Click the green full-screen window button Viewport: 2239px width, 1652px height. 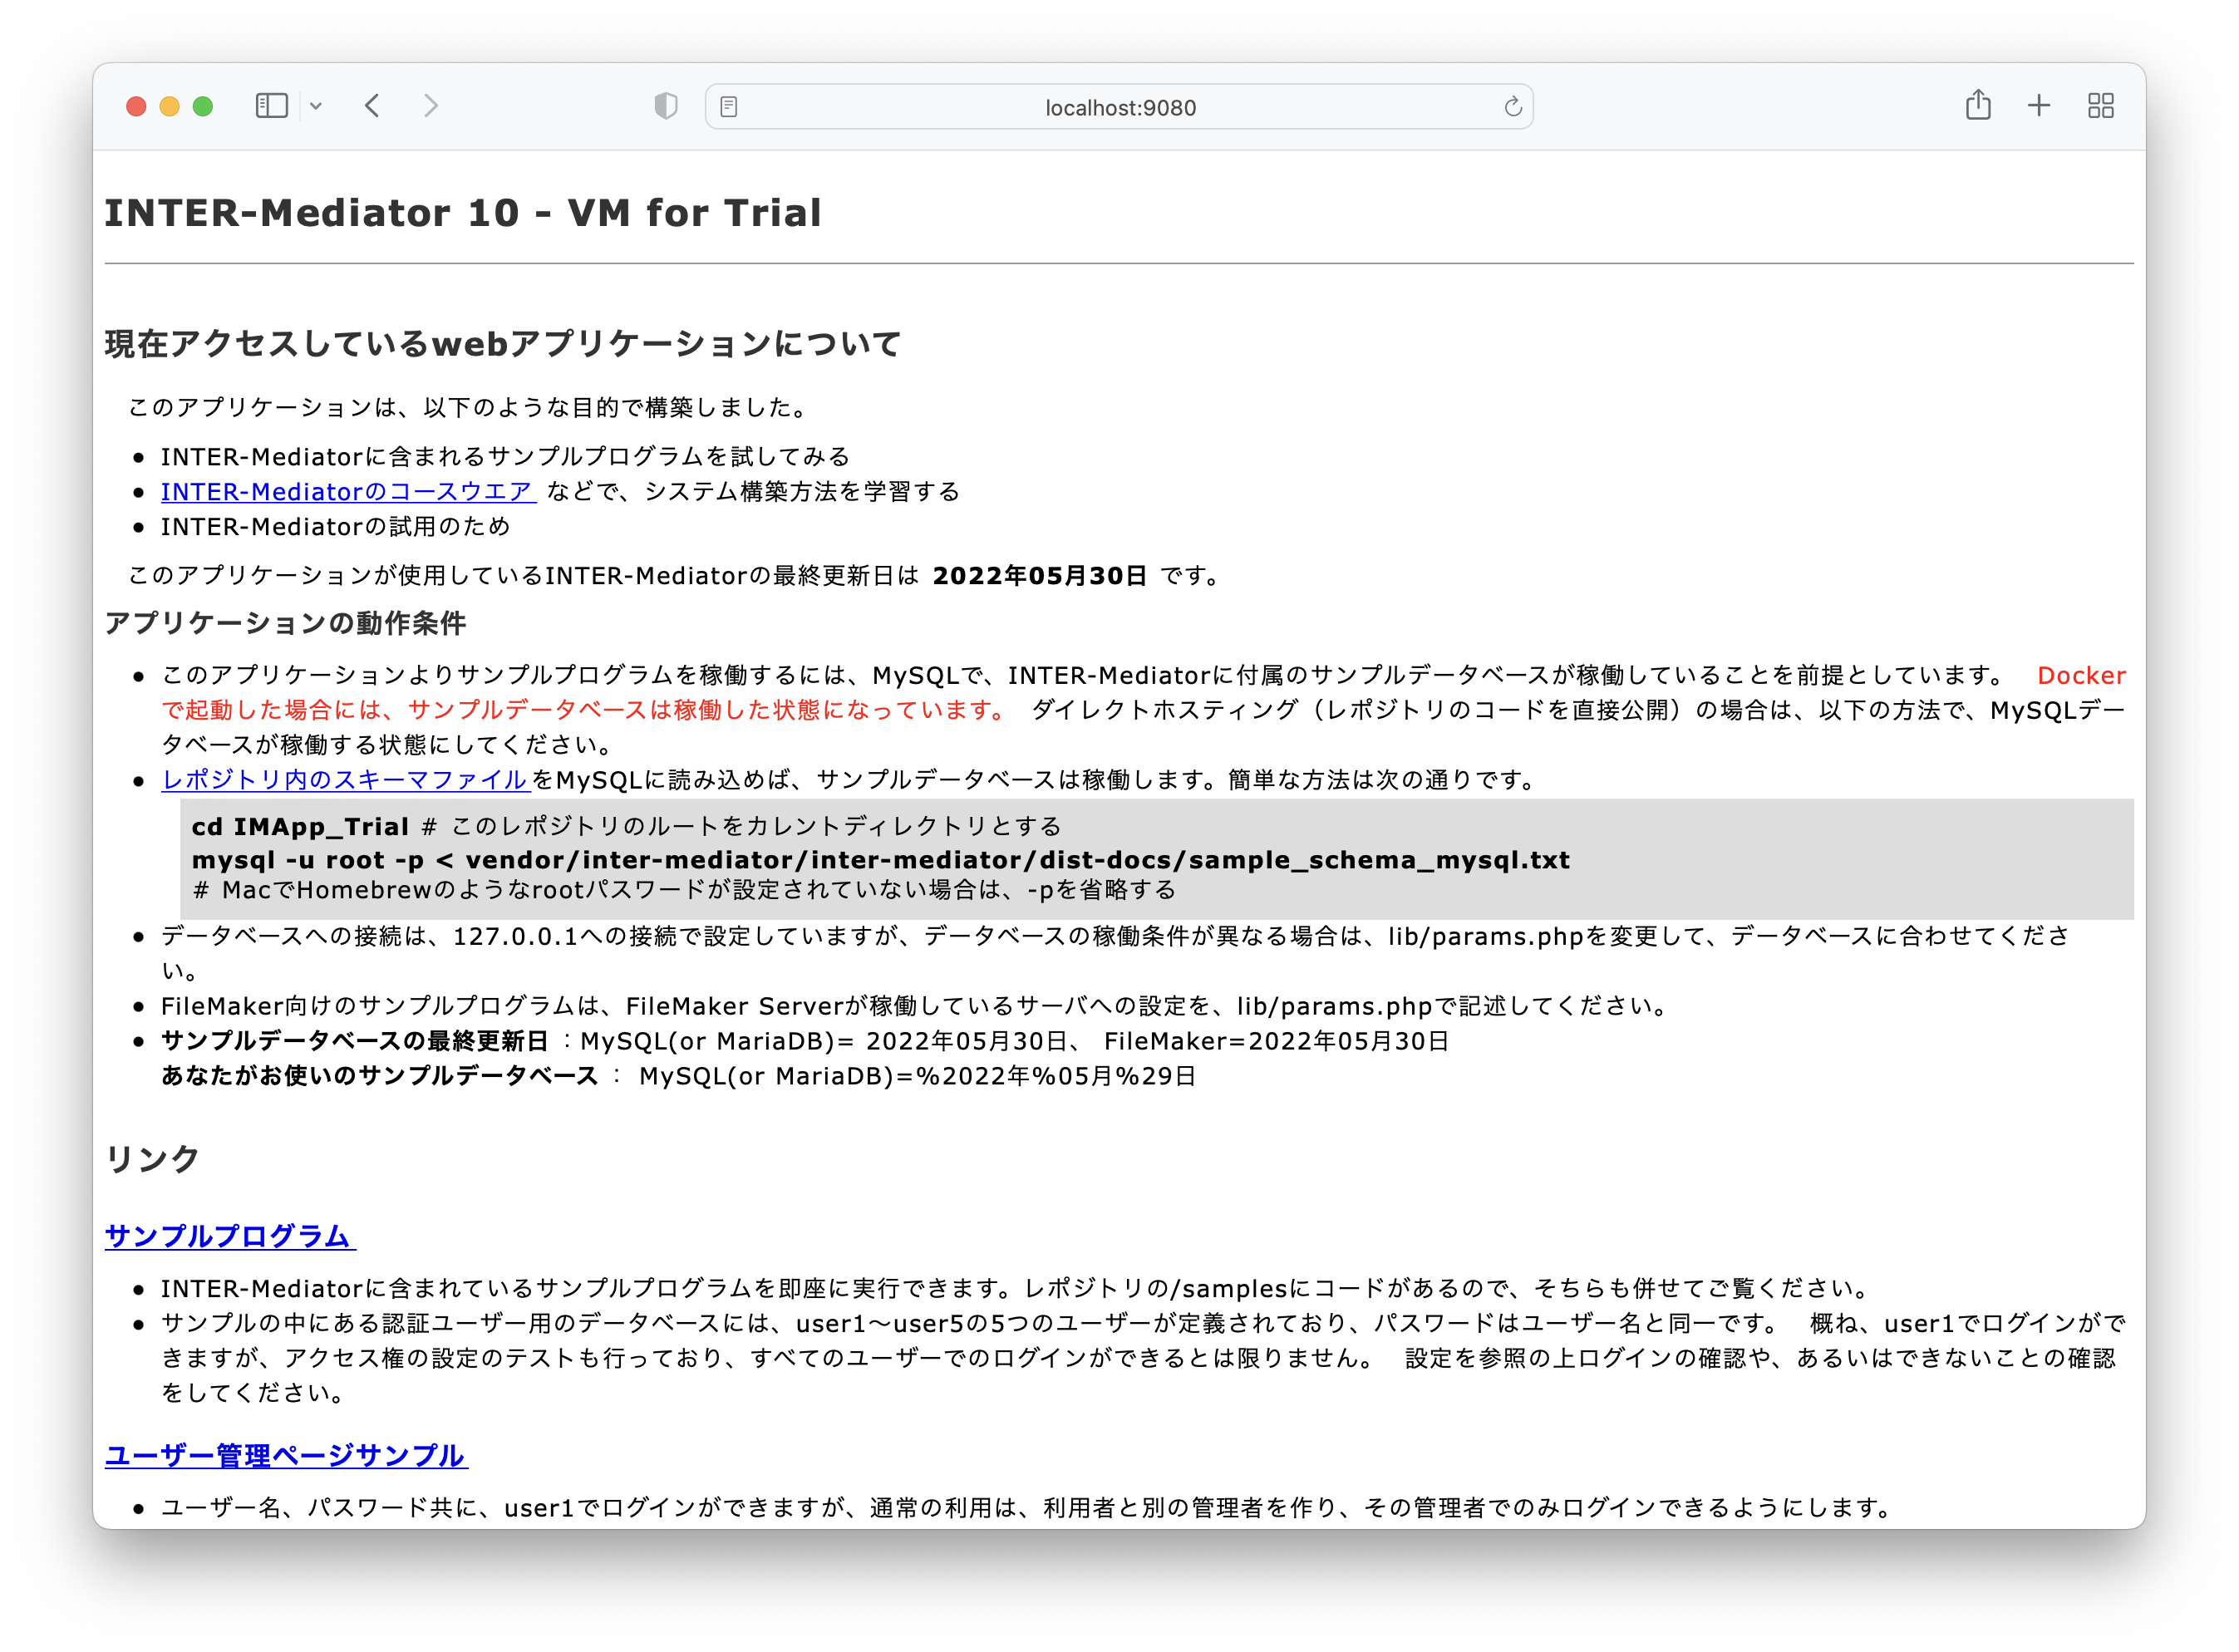coord(203,106)
